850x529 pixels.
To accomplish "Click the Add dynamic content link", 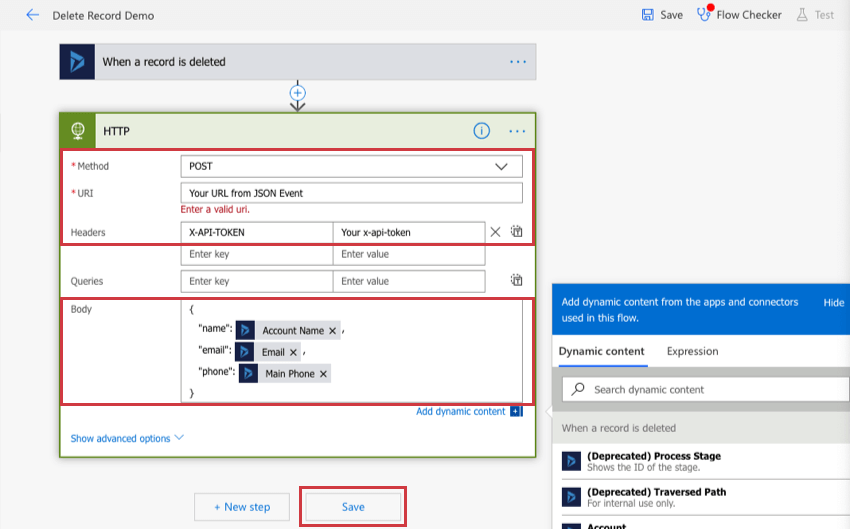I will click(461, 411).
